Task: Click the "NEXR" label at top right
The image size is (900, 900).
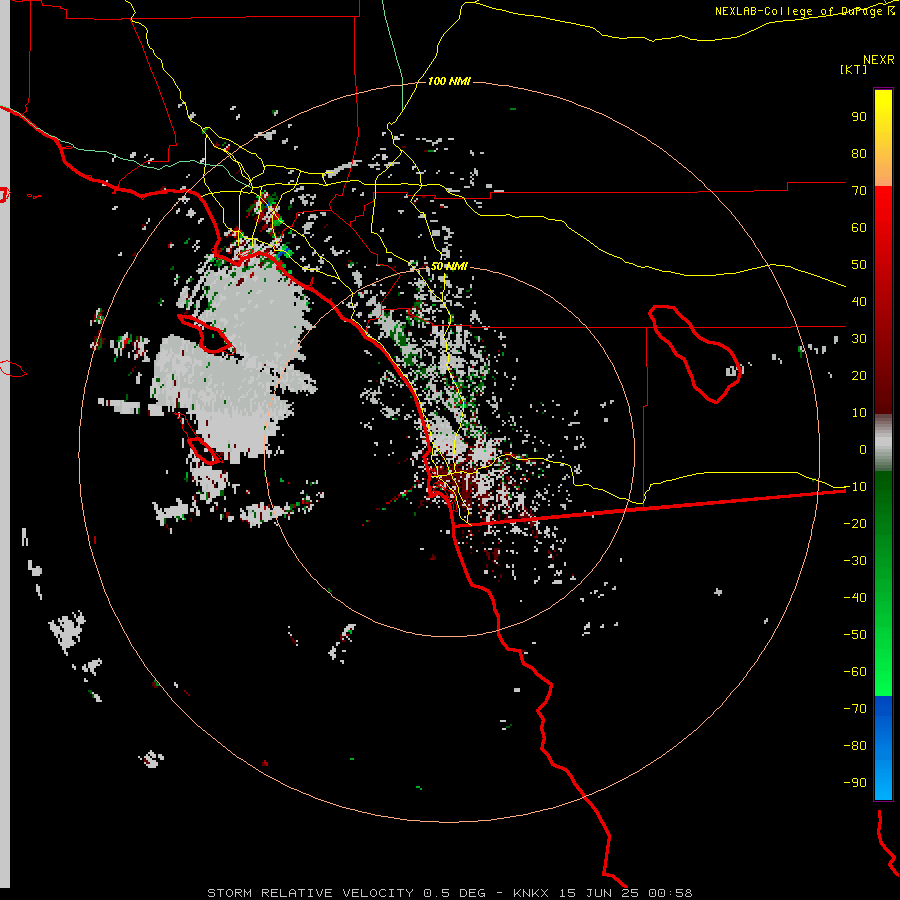Action: [879, 60]
